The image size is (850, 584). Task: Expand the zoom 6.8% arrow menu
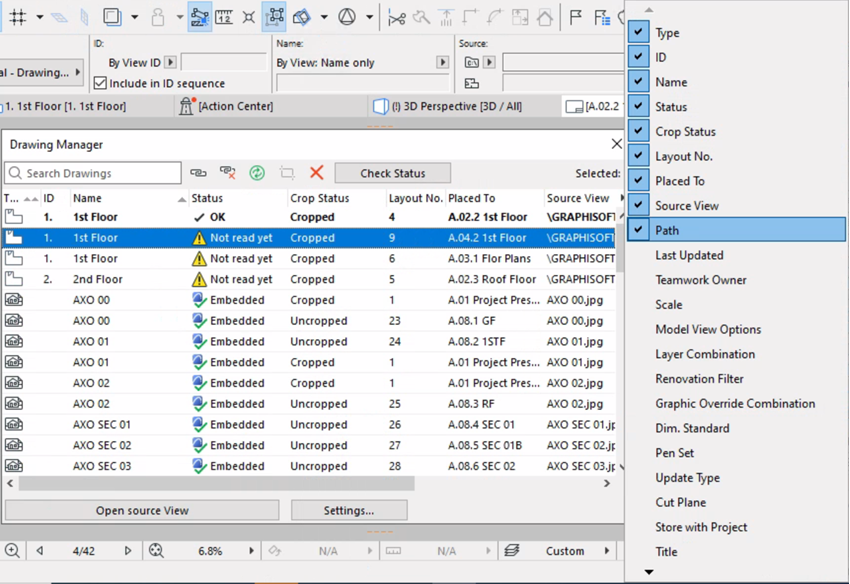252,551
